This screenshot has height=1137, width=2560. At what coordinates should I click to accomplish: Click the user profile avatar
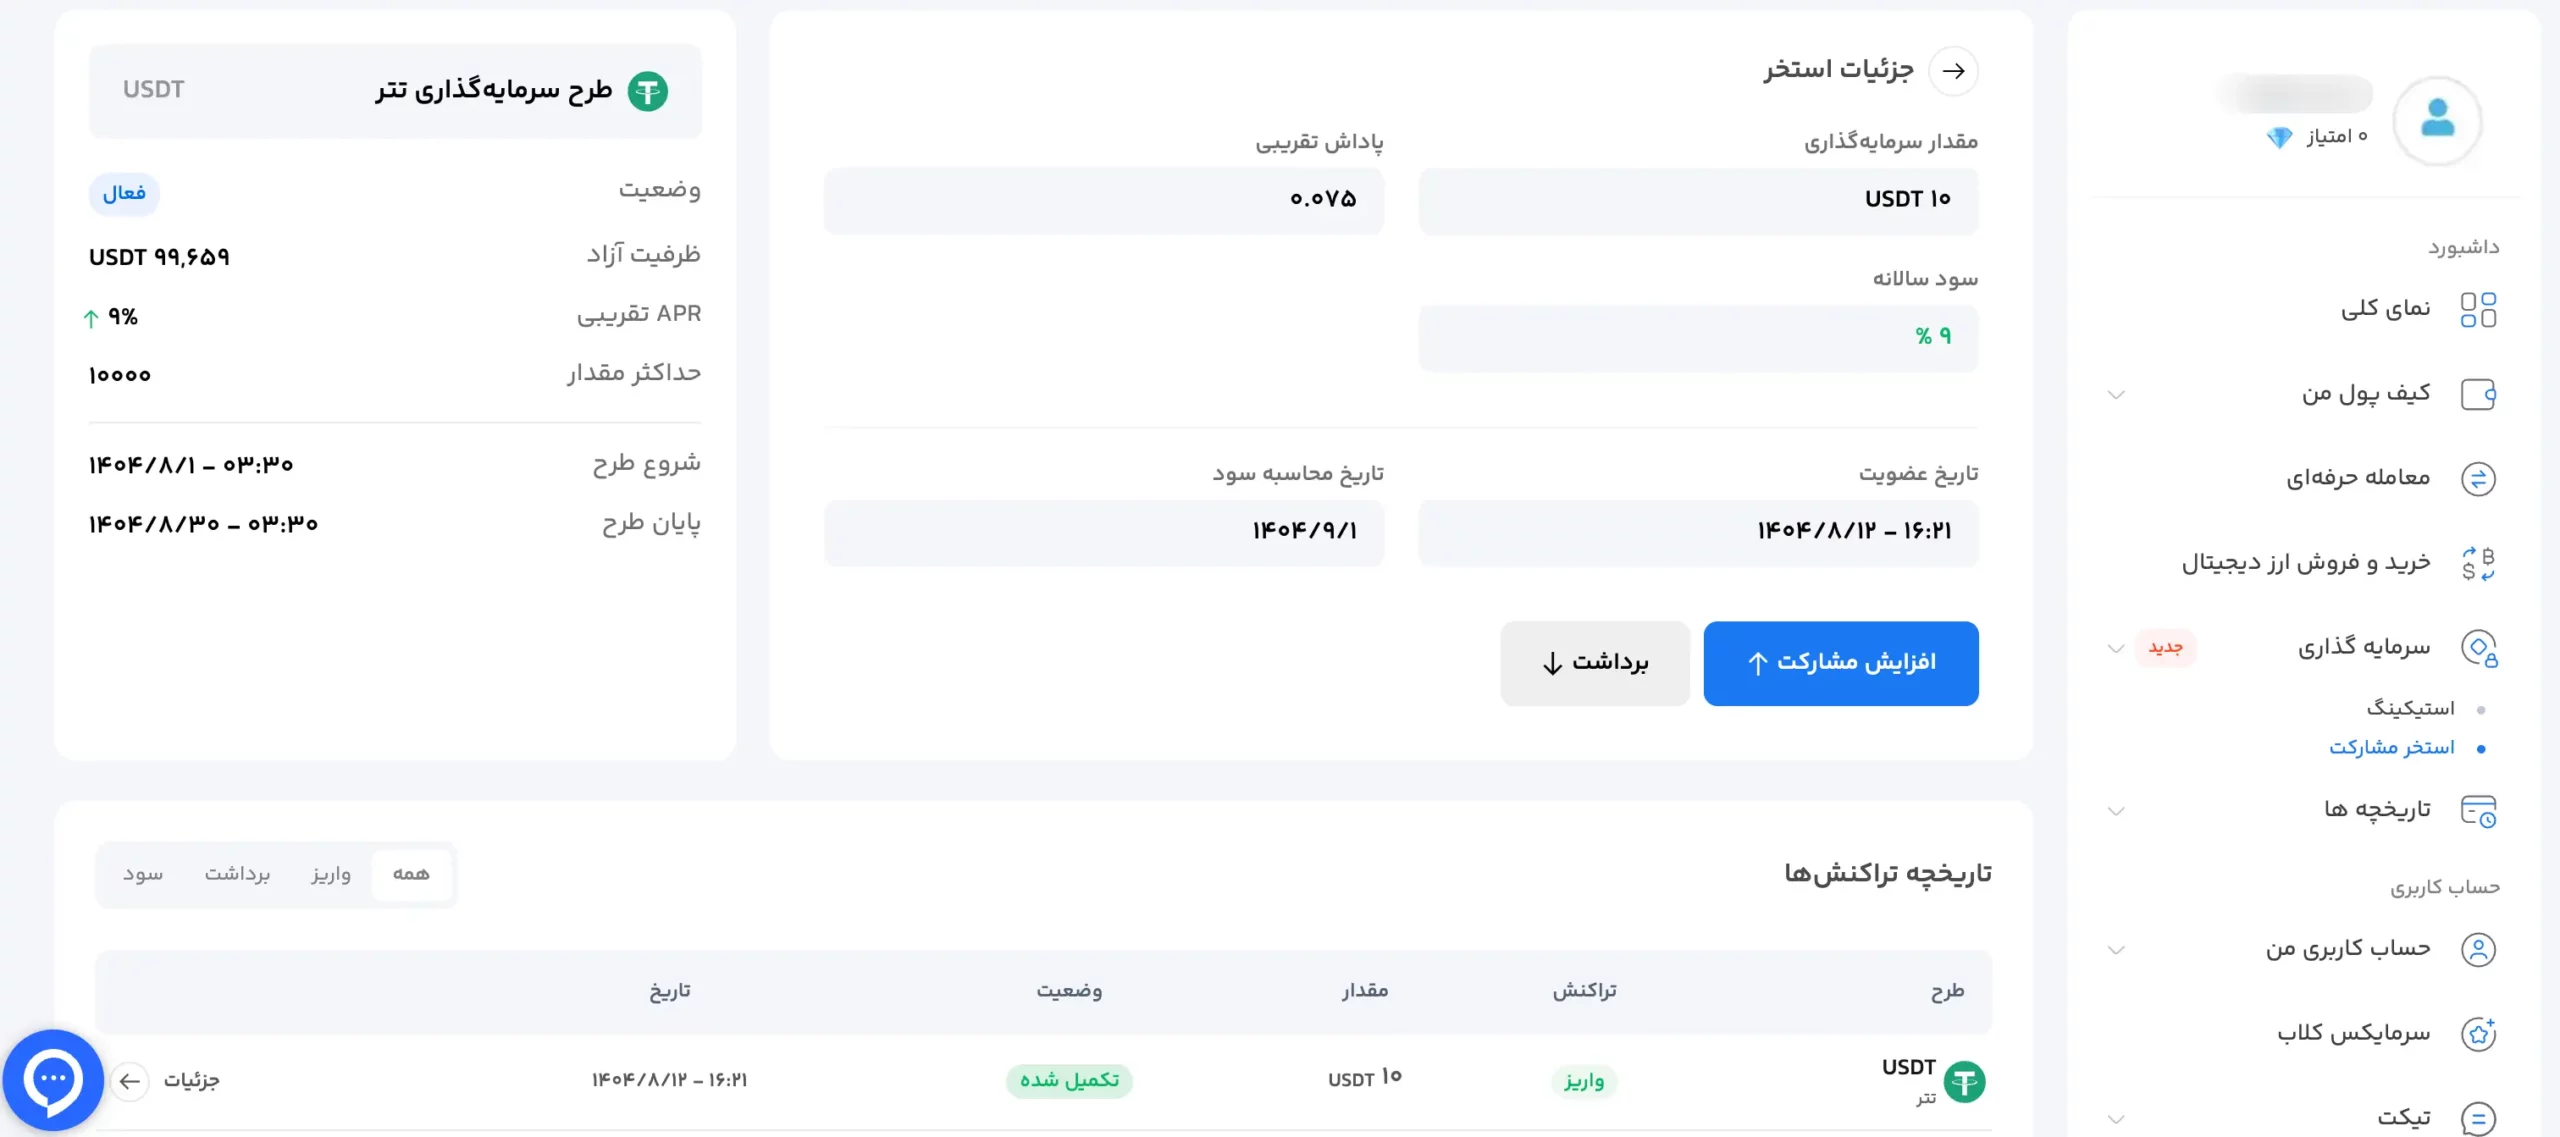click(x=2437, y=120)
